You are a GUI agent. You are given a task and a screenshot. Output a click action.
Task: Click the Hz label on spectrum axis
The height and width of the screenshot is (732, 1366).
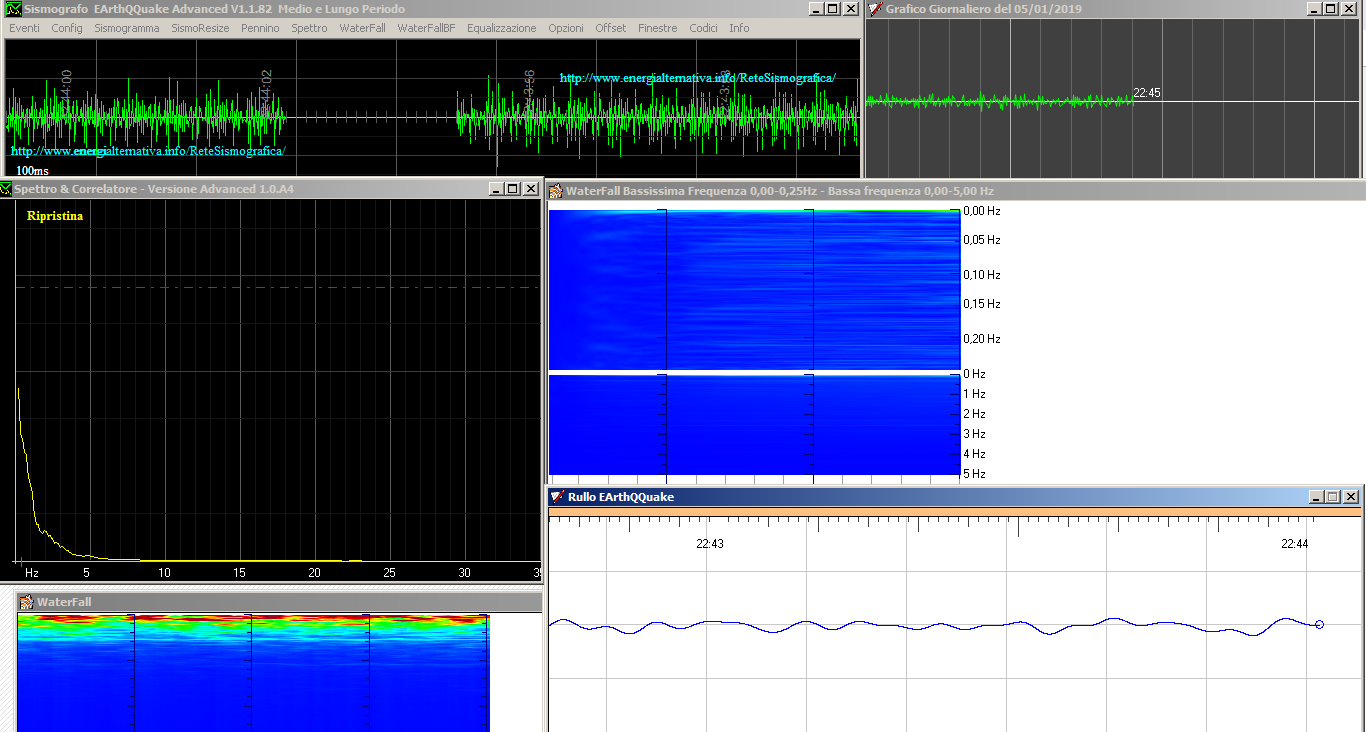(x=32, y=573)
